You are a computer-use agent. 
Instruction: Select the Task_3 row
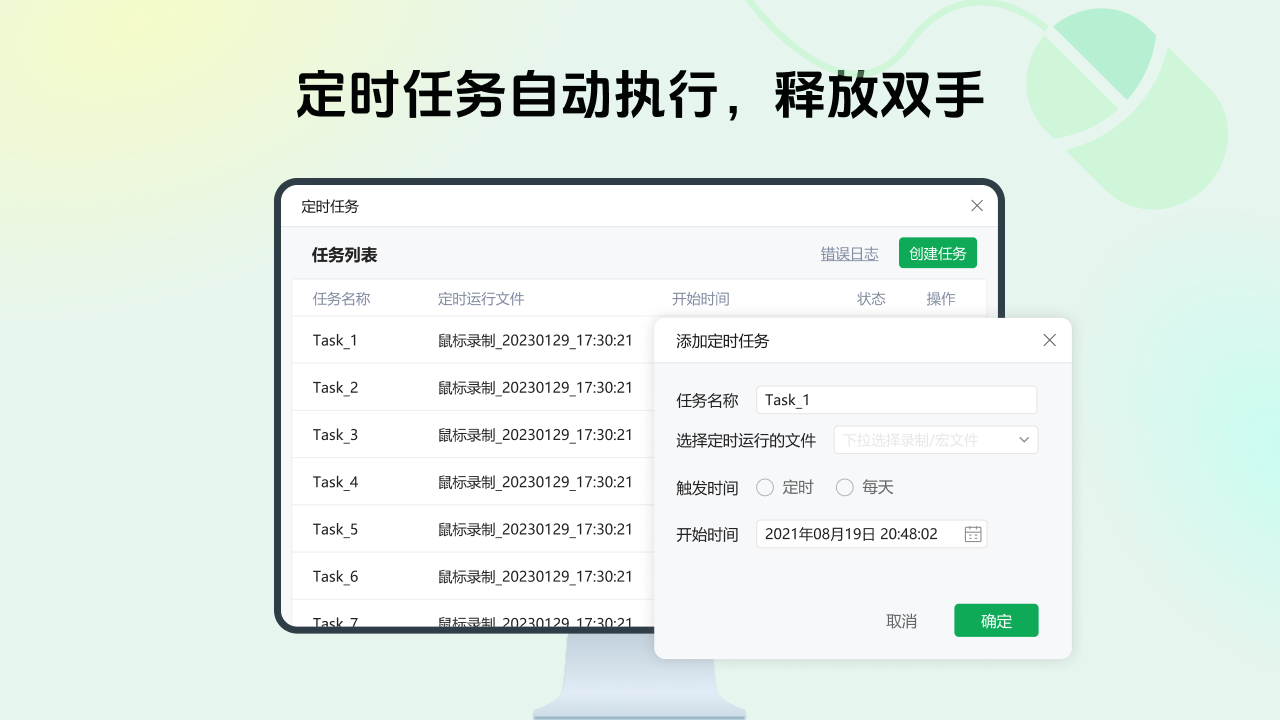(335, 434)
